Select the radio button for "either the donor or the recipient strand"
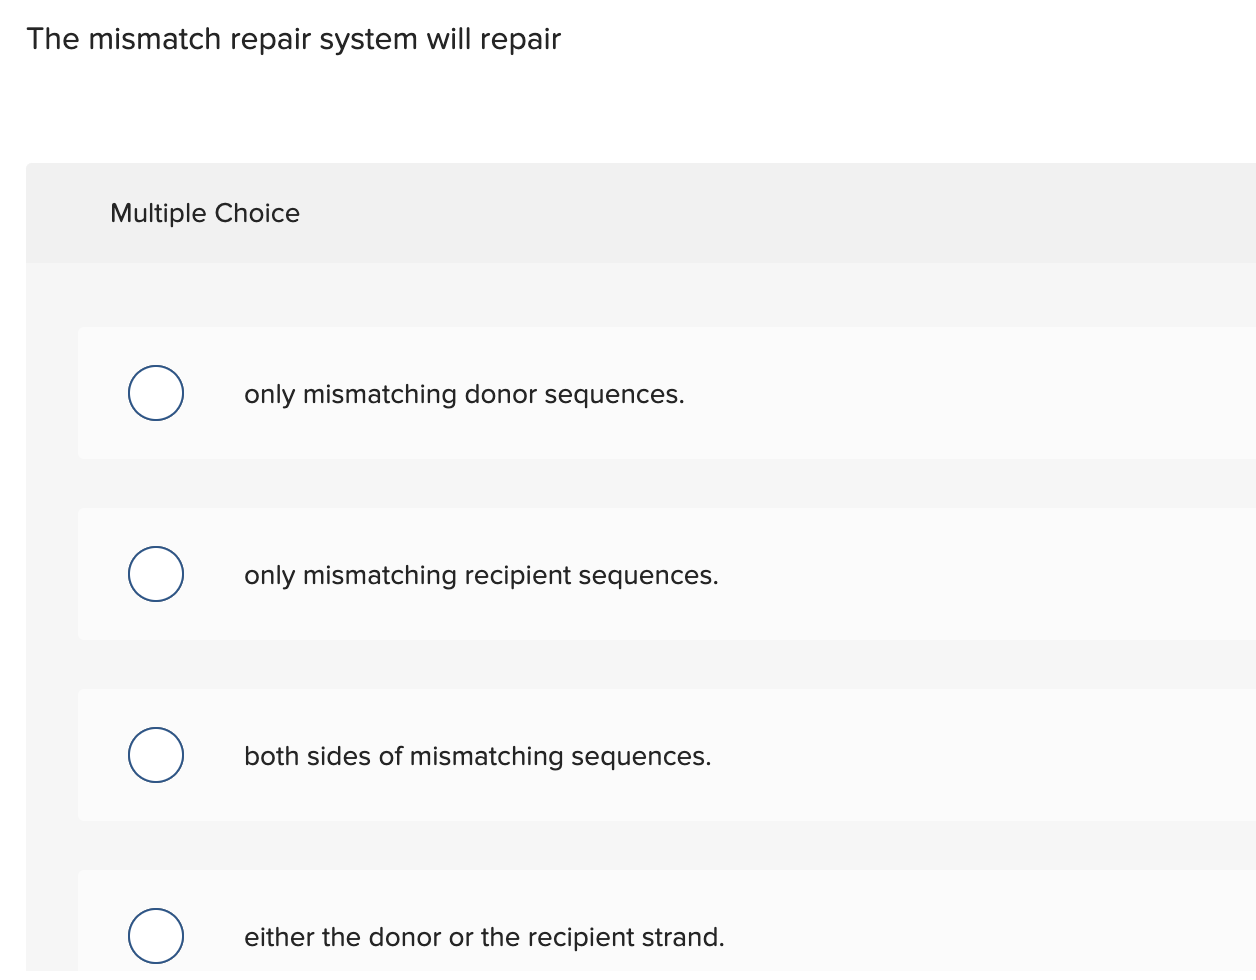The image size is (1256, 980). (155, 936)
